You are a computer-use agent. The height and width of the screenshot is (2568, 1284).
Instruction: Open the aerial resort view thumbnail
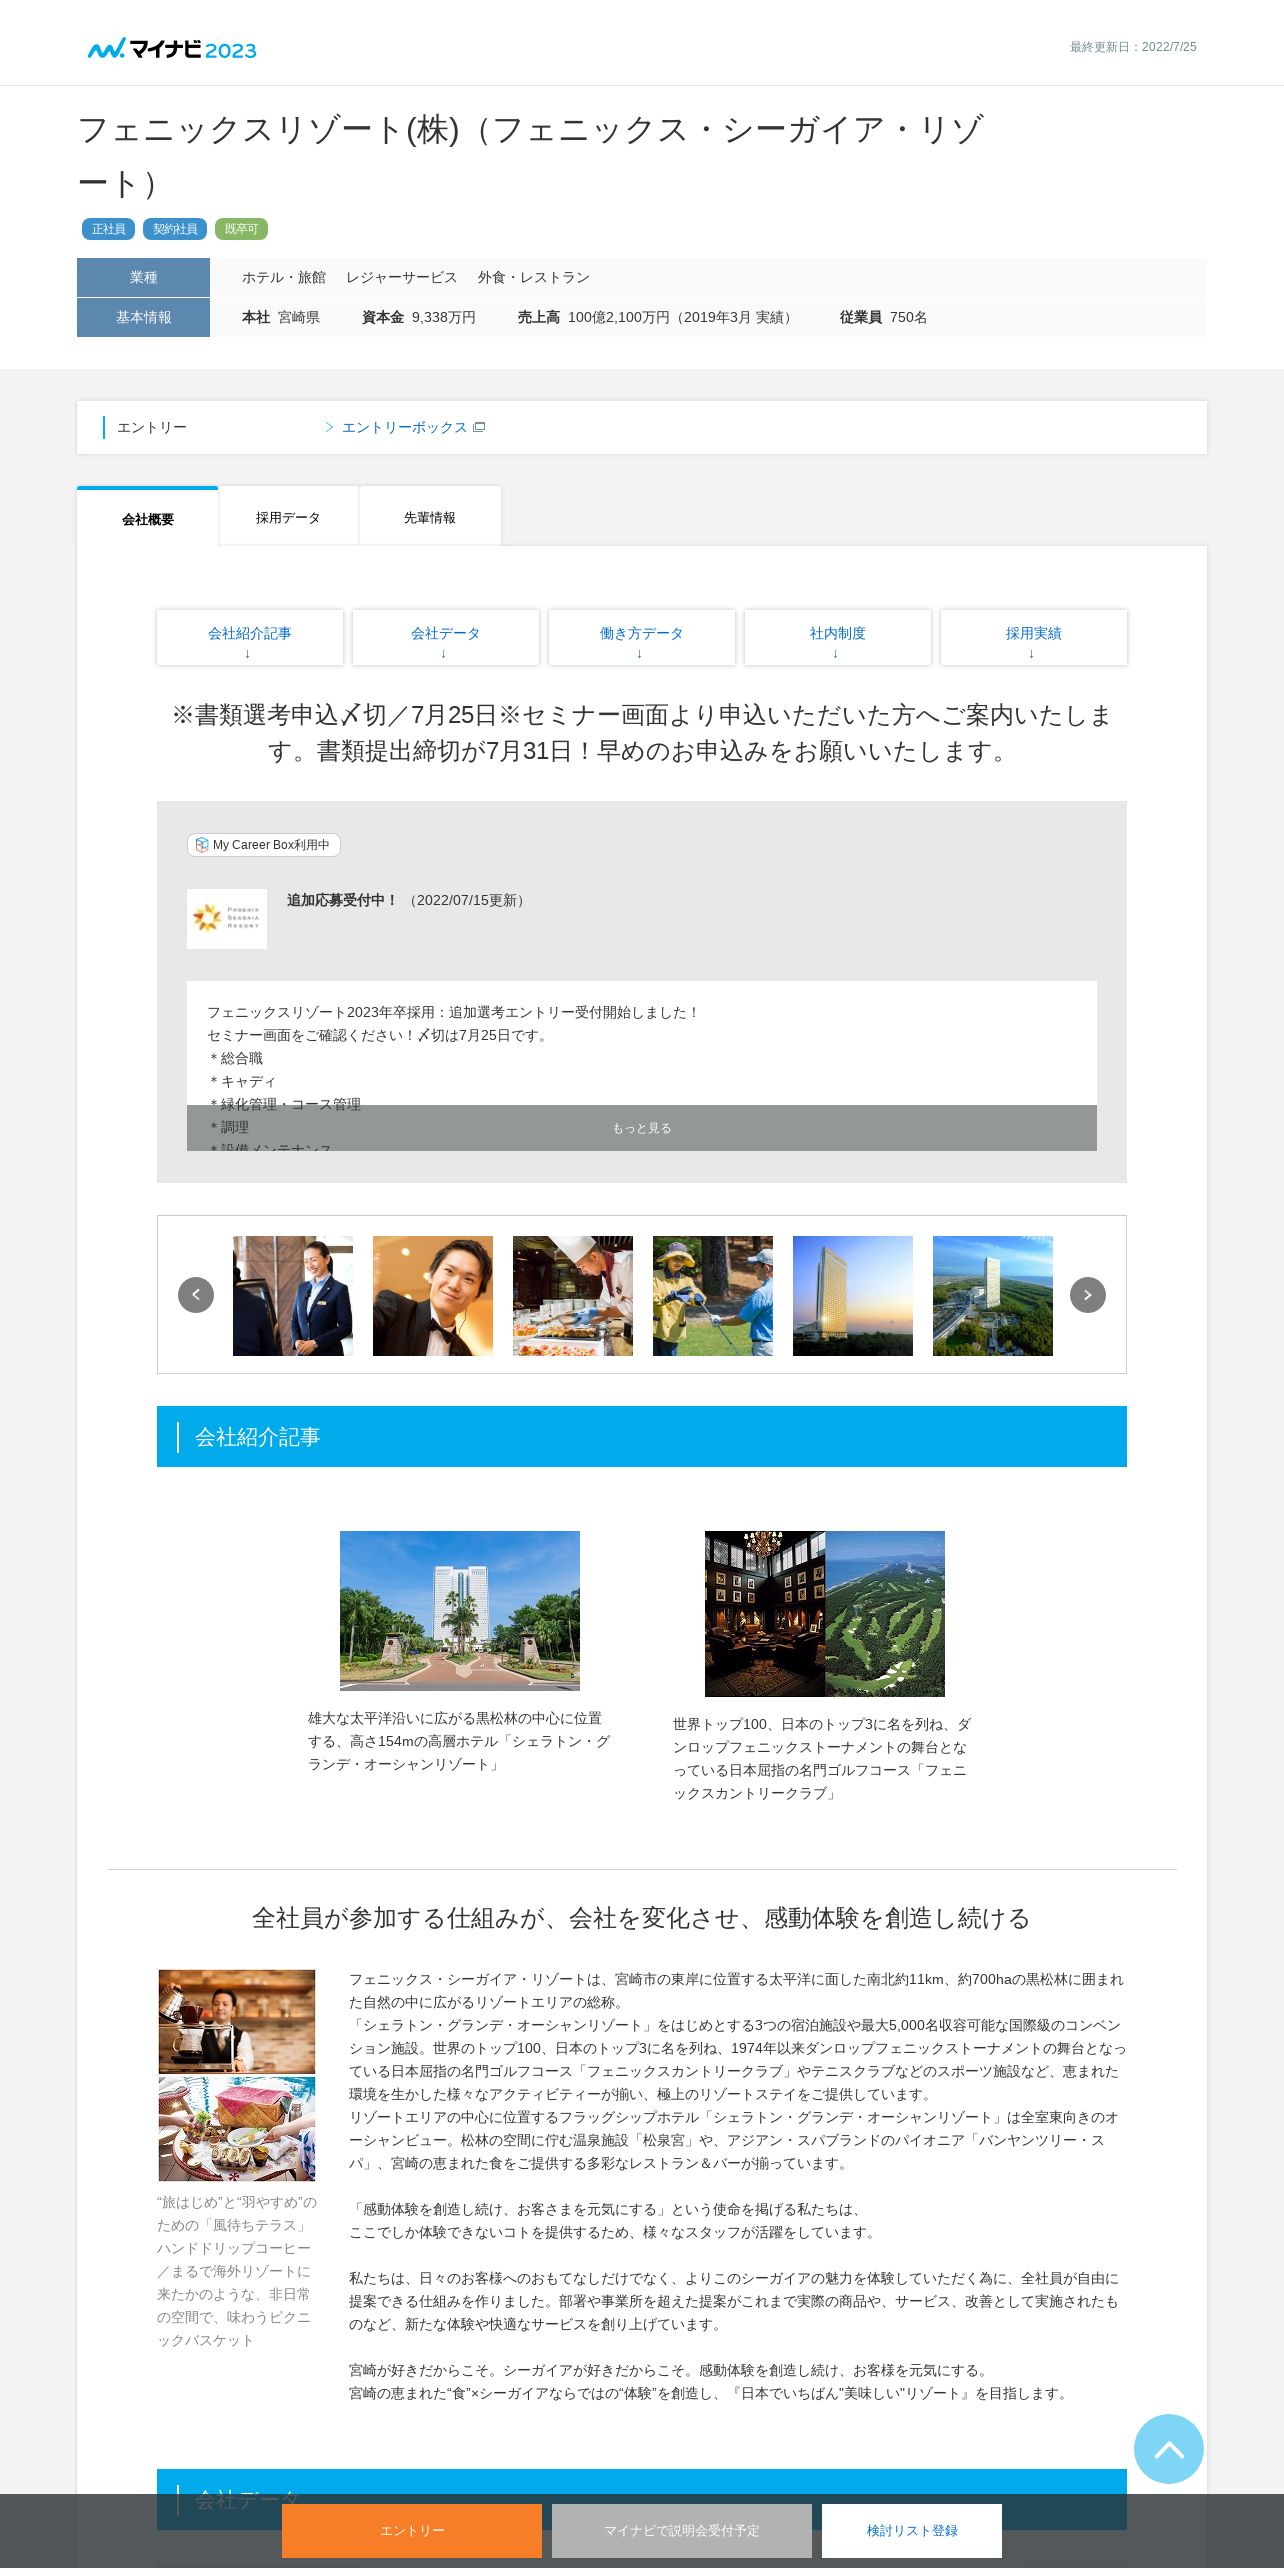pyautogui.click(x=993, y=1296)
